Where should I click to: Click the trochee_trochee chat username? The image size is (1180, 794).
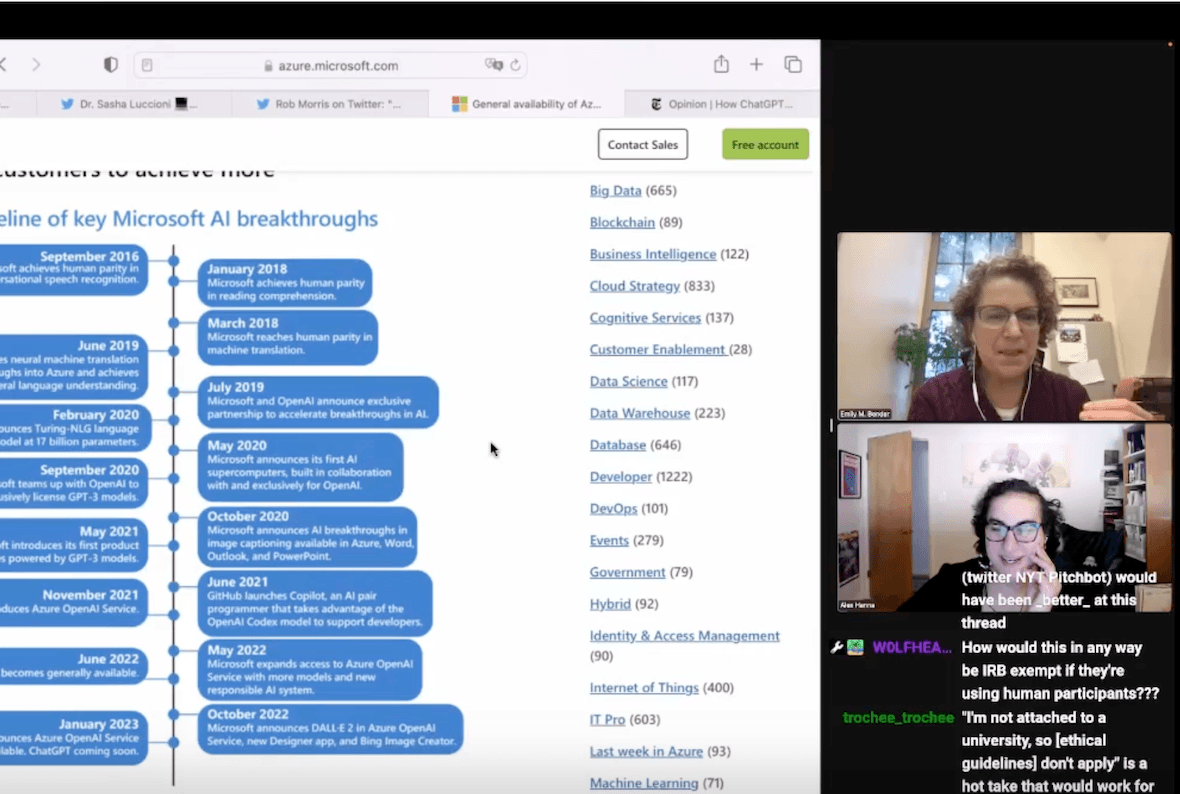[x=899, y=717]
